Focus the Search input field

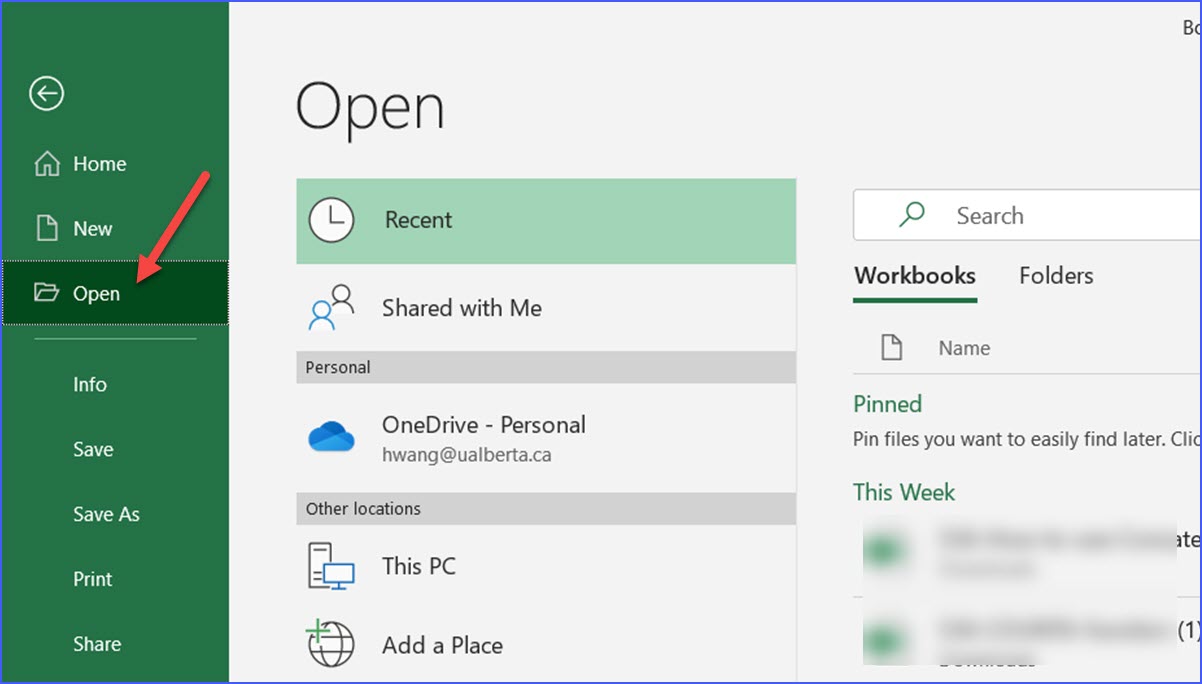[x=1027, y=215]
